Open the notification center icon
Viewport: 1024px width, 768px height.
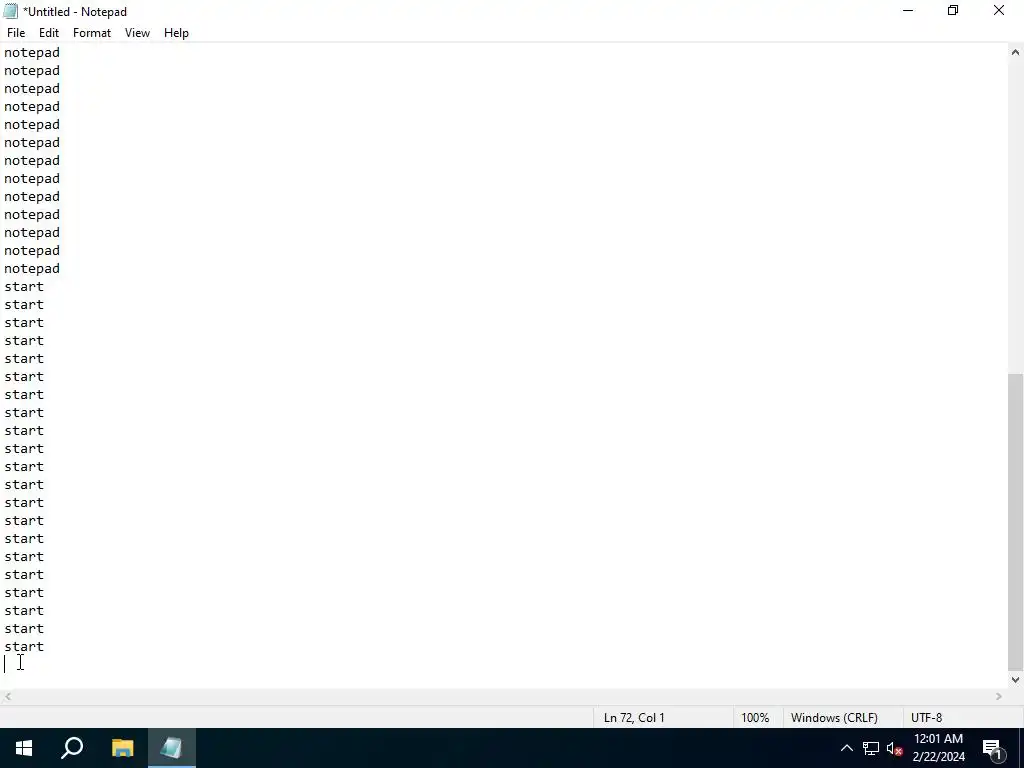point(993,748)
